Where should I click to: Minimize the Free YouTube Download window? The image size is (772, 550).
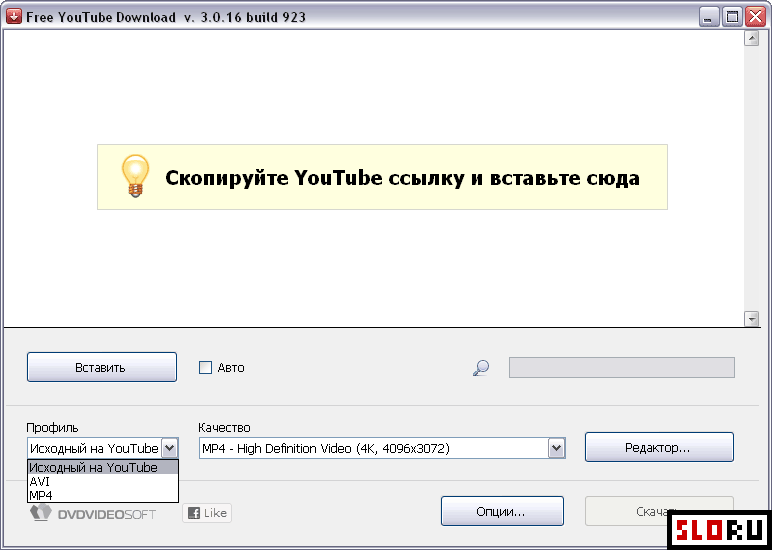708,18
